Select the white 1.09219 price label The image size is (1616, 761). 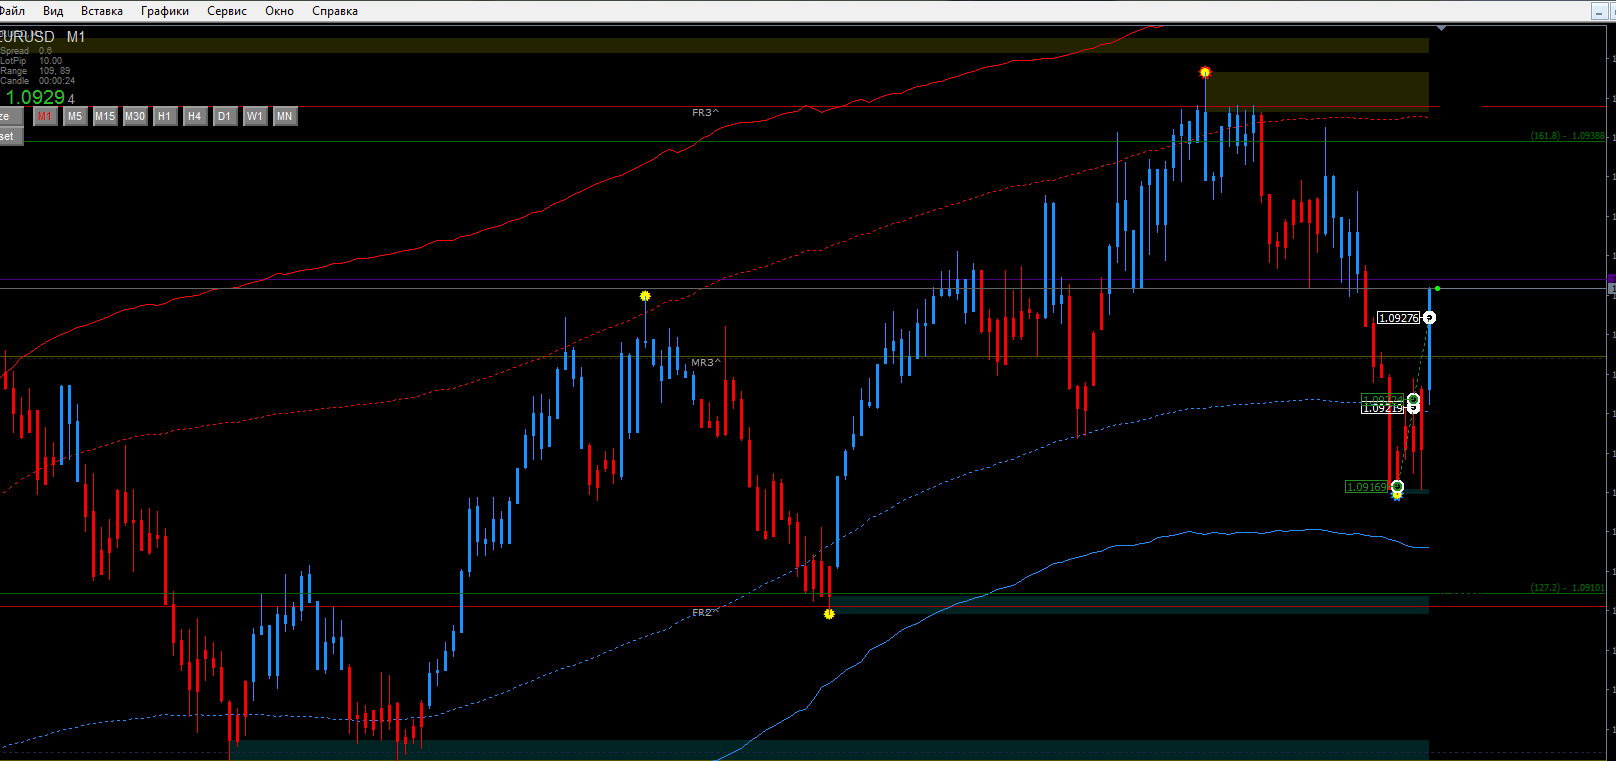1383,408
